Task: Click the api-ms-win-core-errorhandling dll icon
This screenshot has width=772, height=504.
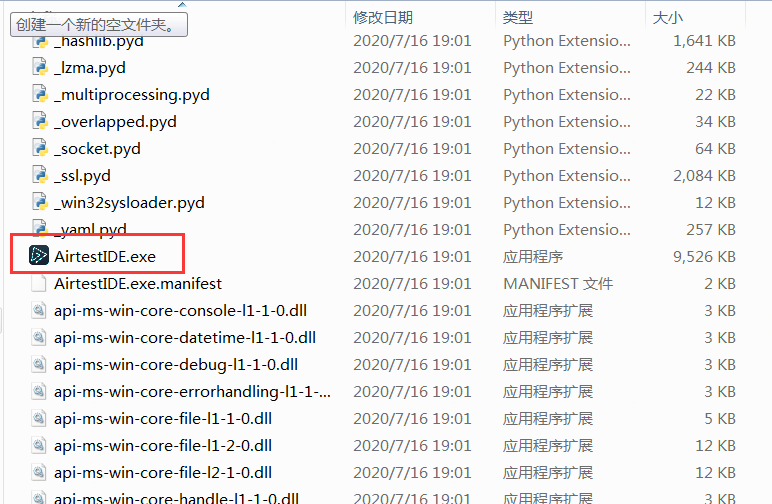Action: pyautogui.click(x=39, y=392)
